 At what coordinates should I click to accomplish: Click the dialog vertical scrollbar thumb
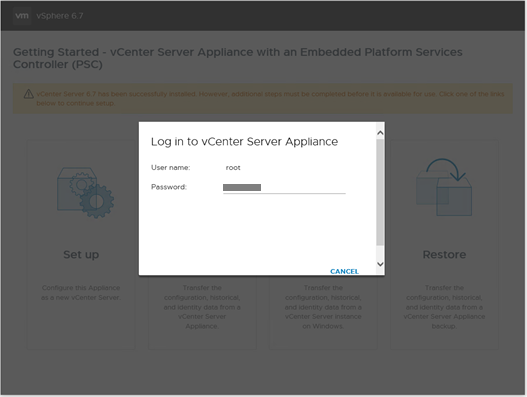[380, 192]
